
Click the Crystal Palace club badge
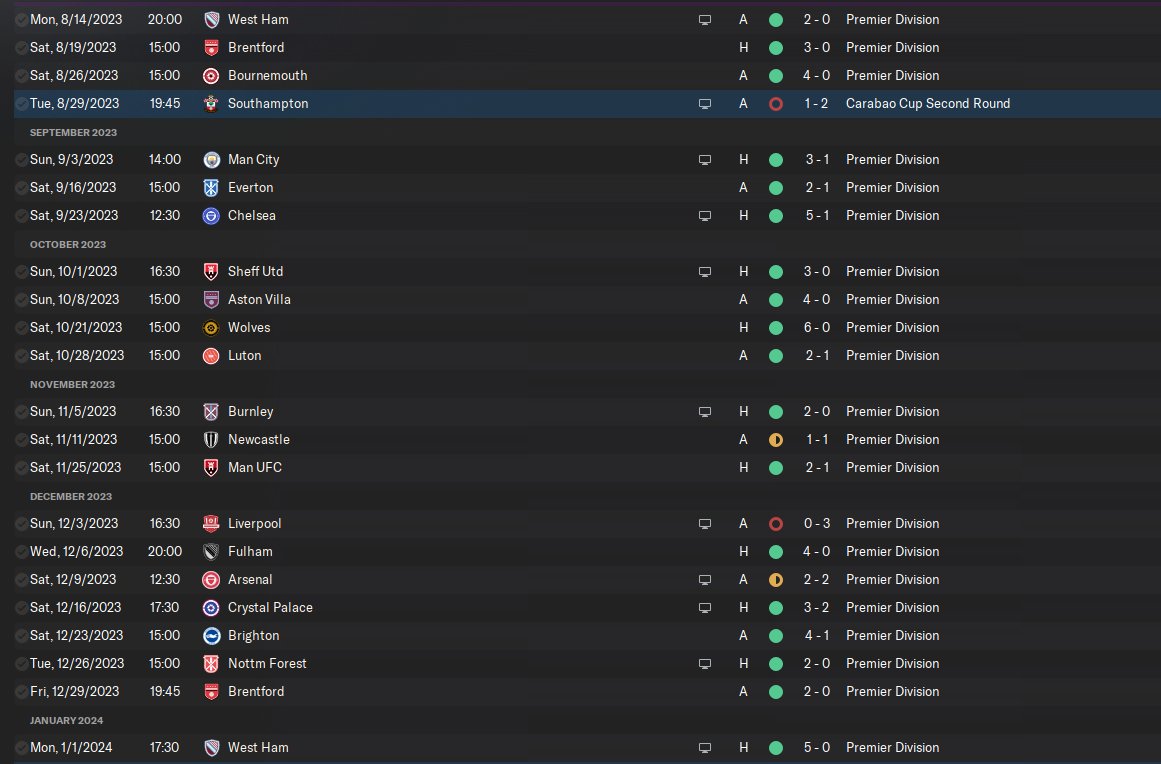[x=211, y=607]
